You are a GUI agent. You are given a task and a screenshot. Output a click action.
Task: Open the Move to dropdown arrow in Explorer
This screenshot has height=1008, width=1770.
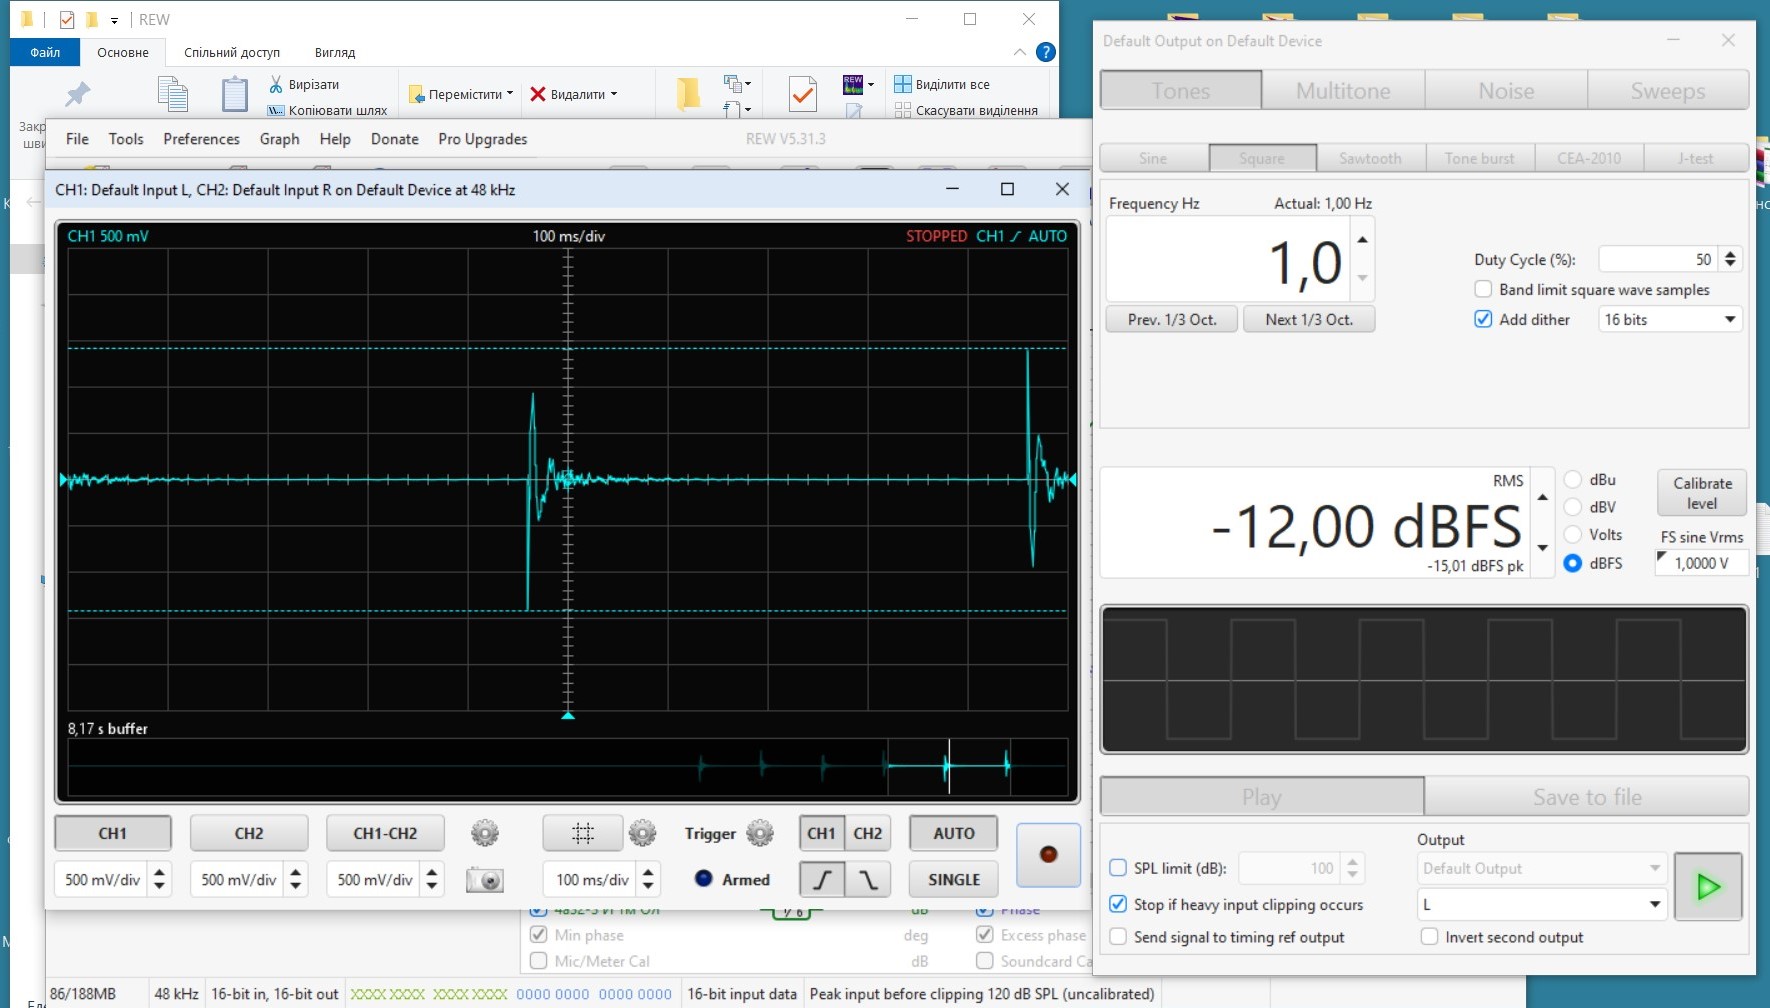[x=510, y=94]
